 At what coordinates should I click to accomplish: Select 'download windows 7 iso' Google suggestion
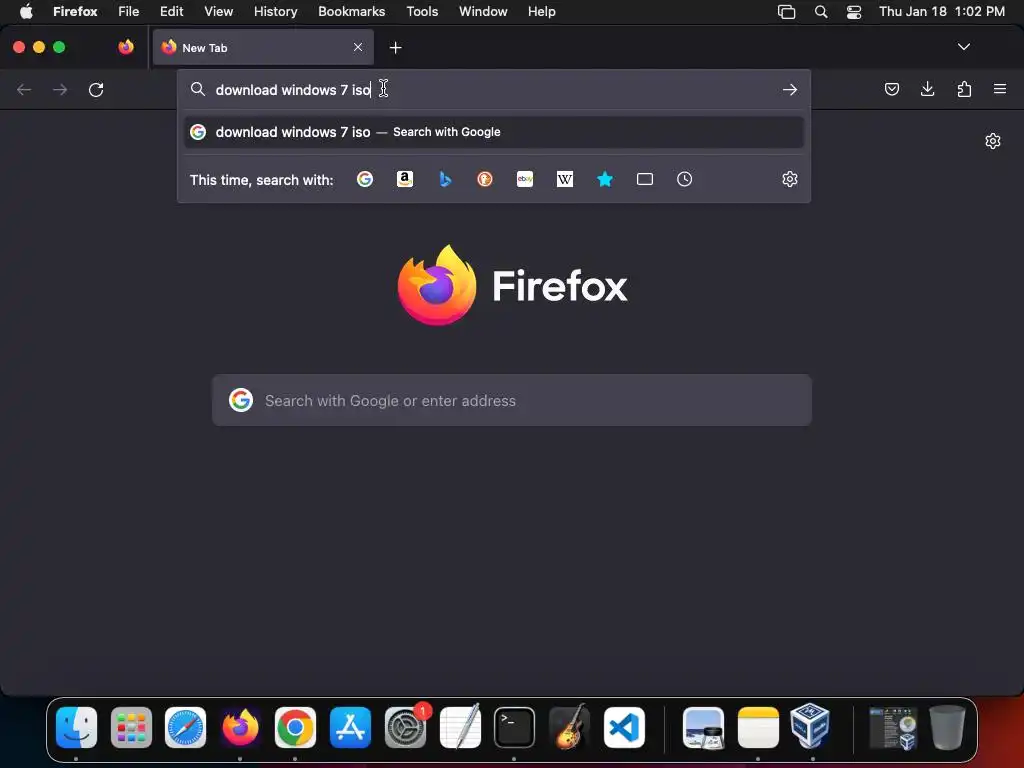(x=494, y=132)
